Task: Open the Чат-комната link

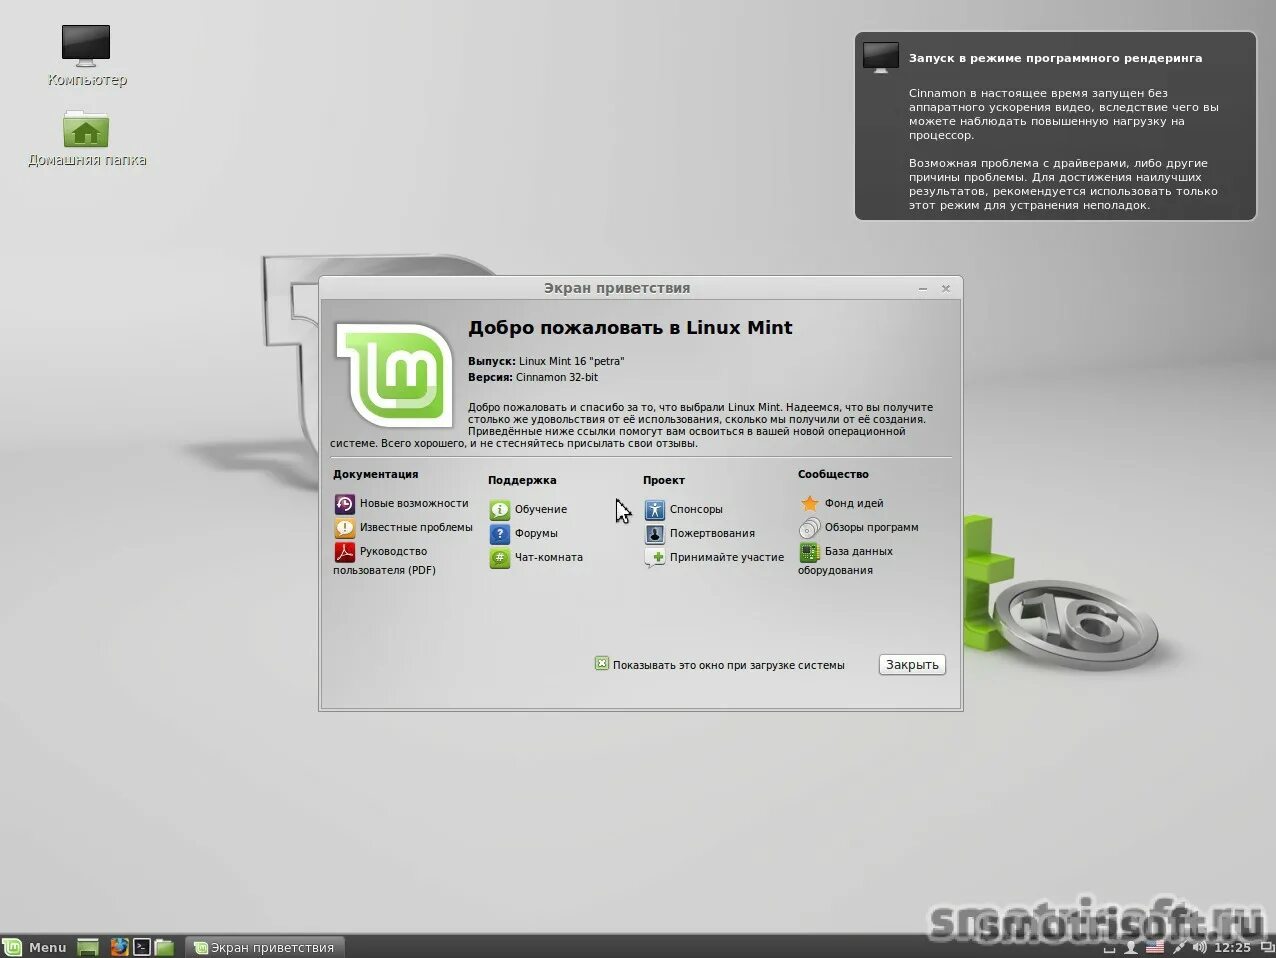Action: (549, 557)
